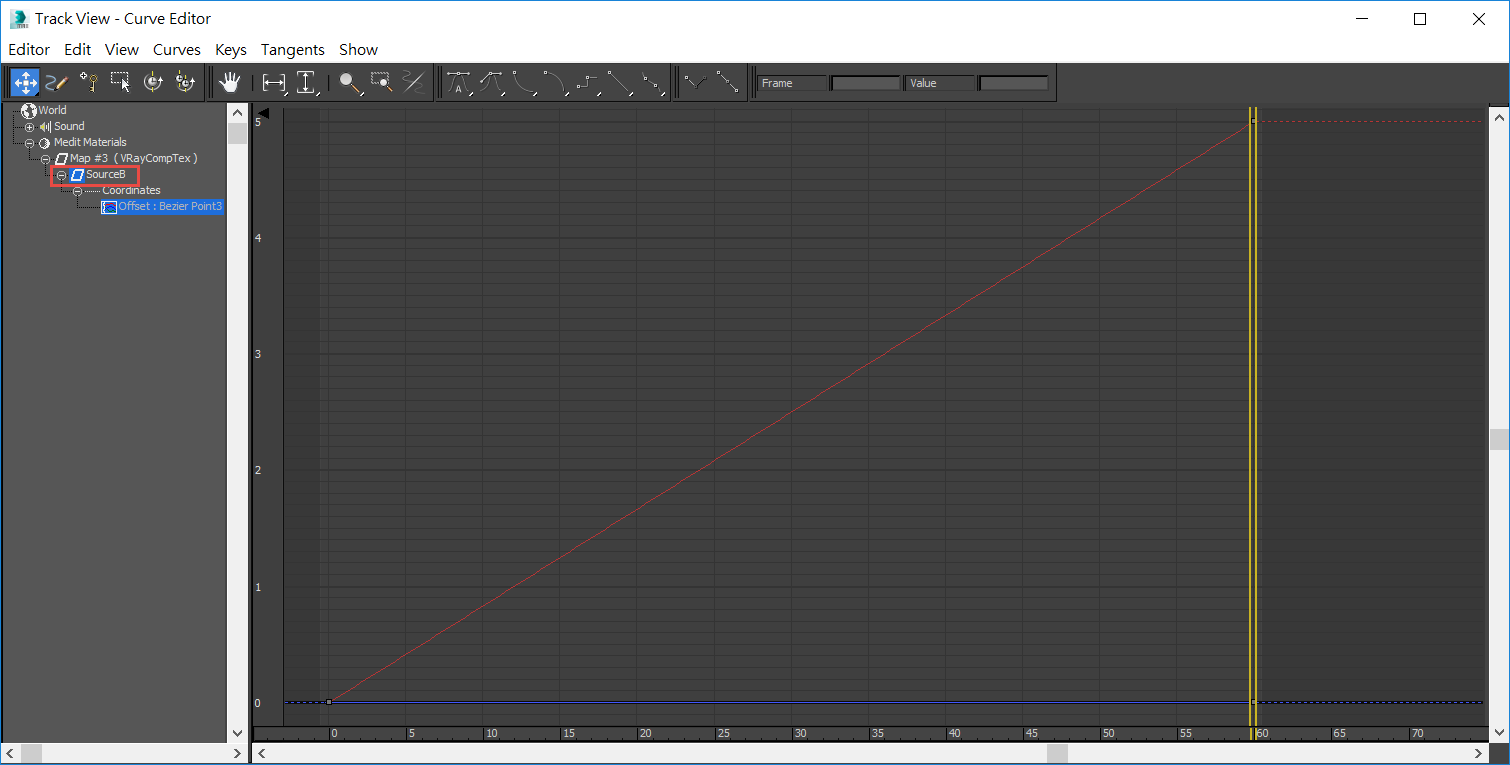Collapse the SourceB node

pyautogui.click(x=61, y=175)
